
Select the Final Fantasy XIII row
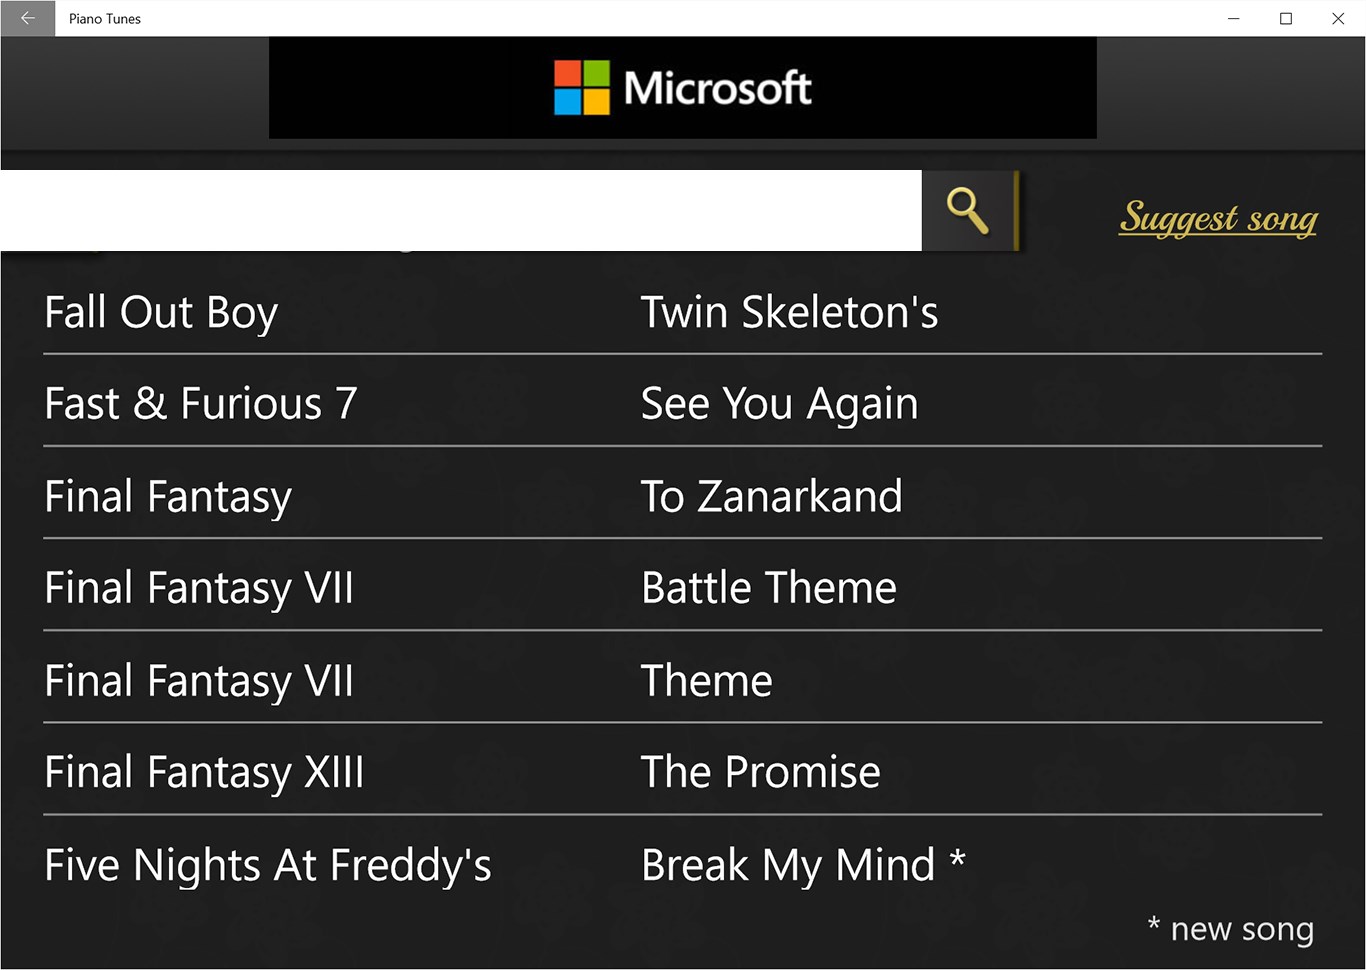coord(204,772)
